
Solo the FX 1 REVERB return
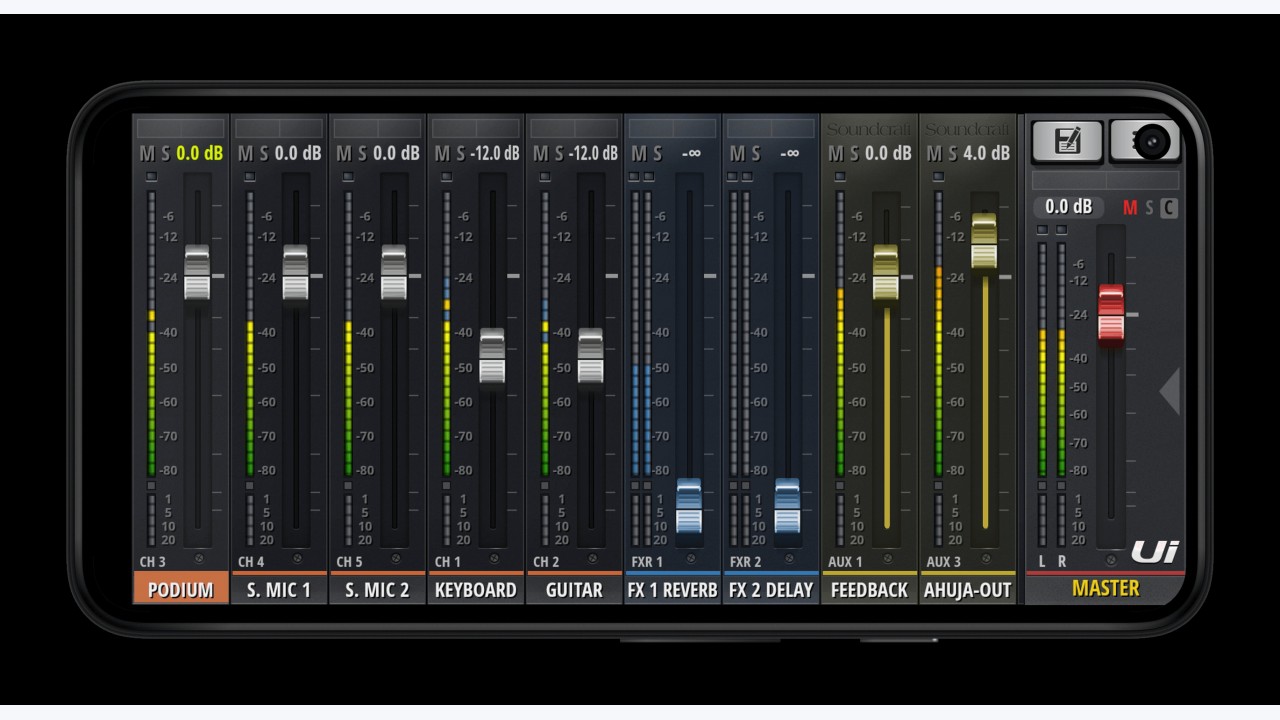click(x=657, y=154)
